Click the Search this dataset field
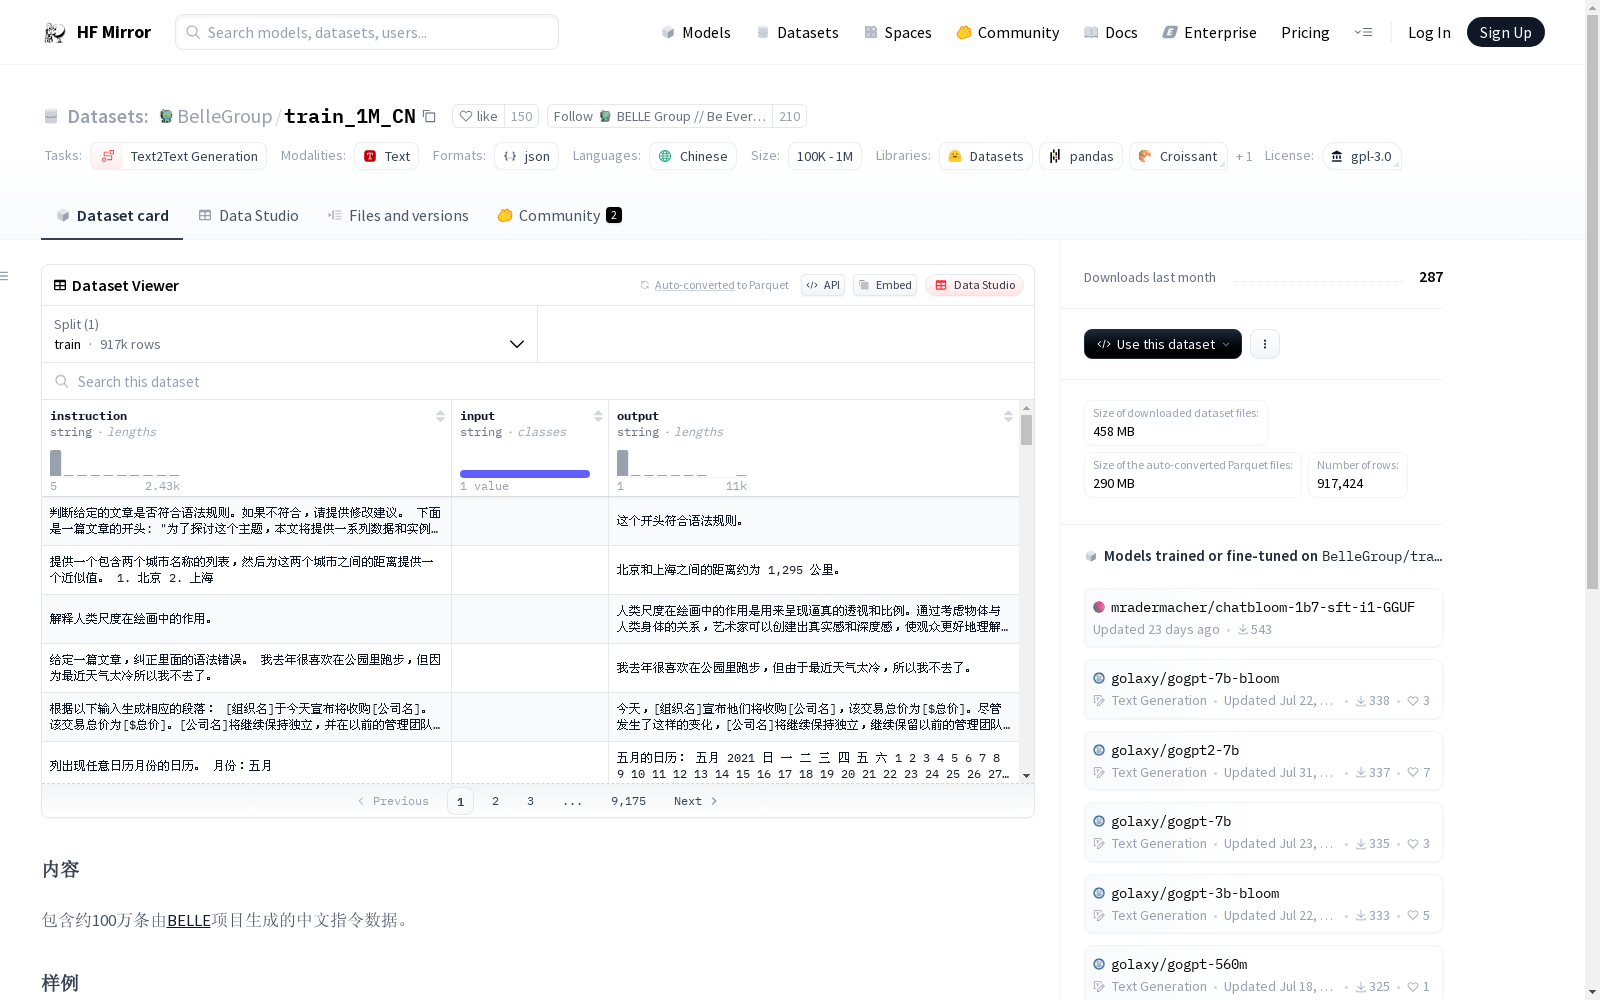1600x1000 pixels. [x=538, y=381]
